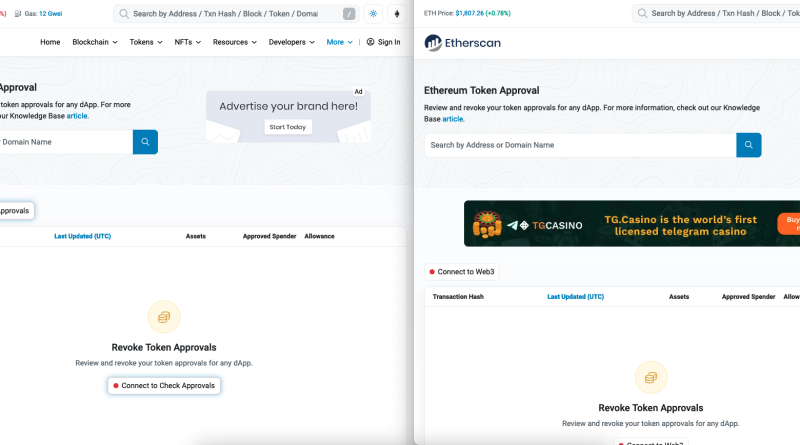Image resolution: width=800 pixels, height=445 pixels.
Task: Click the Etherscan logo in right window
Action: pos(462,43)
